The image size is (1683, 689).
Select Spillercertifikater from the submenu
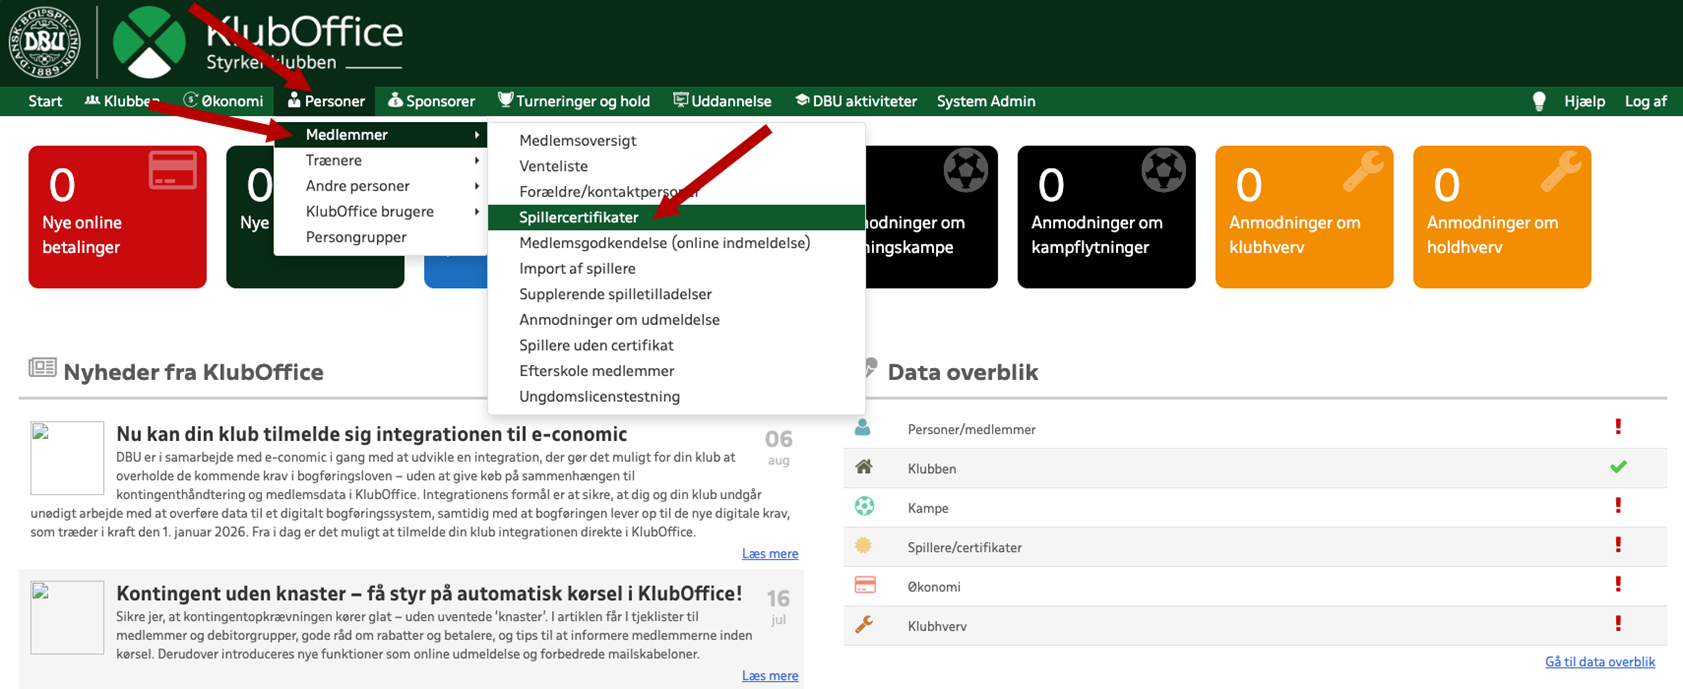(578, 217)
